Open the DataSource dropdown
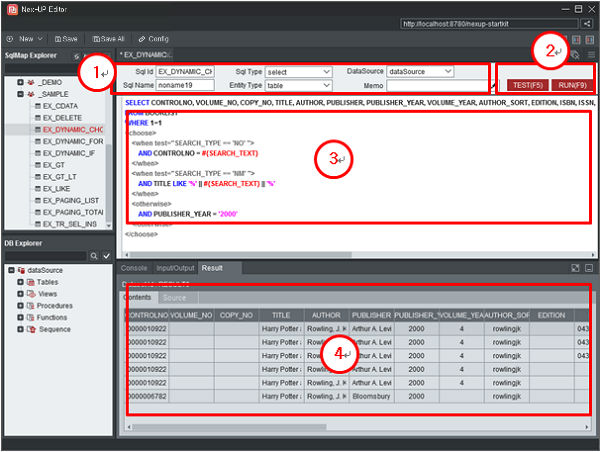600x452 pixels. pyautogui.click(x=420, y=72)
